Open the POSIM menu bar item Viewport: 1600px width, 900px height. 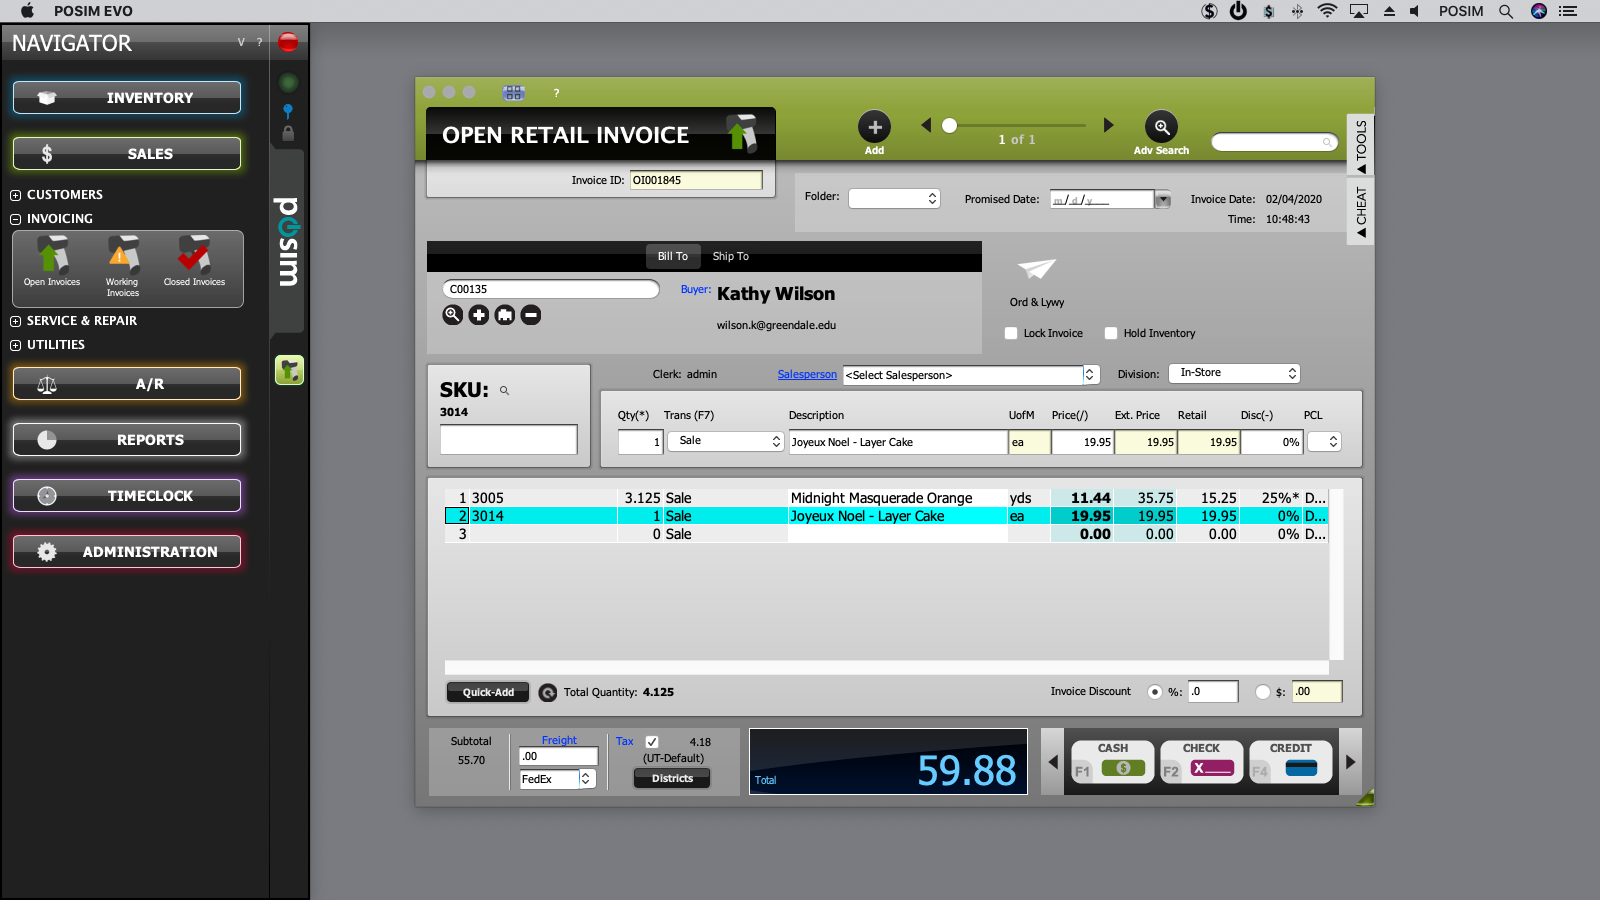click(x=1461, y=11)
